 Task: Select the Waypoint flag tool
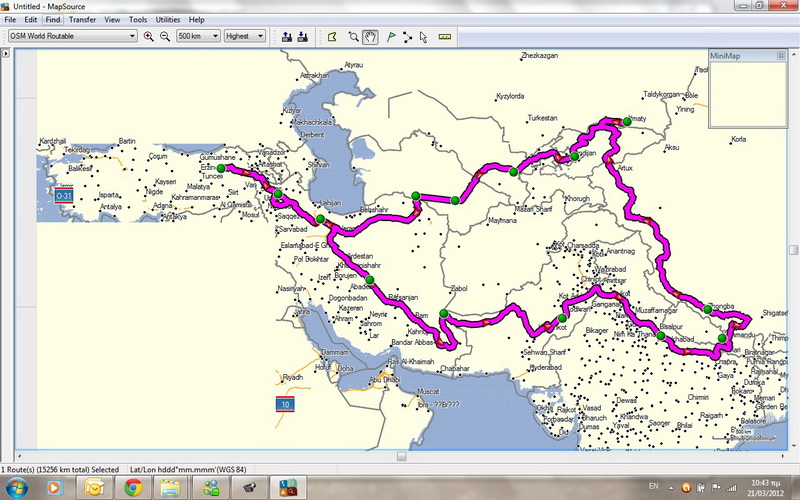(390, 36)
